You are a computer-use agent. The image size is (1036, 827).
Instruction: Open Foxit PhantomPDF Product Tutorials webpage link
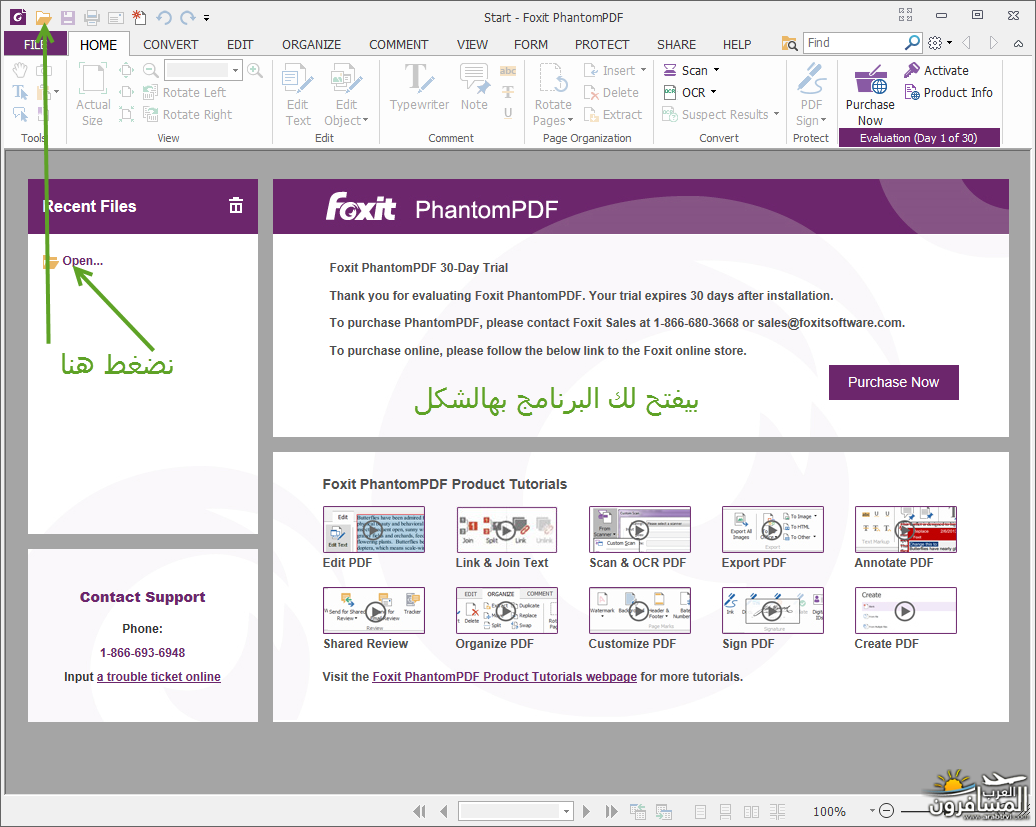pyautogui.click(x=505, y=676)
